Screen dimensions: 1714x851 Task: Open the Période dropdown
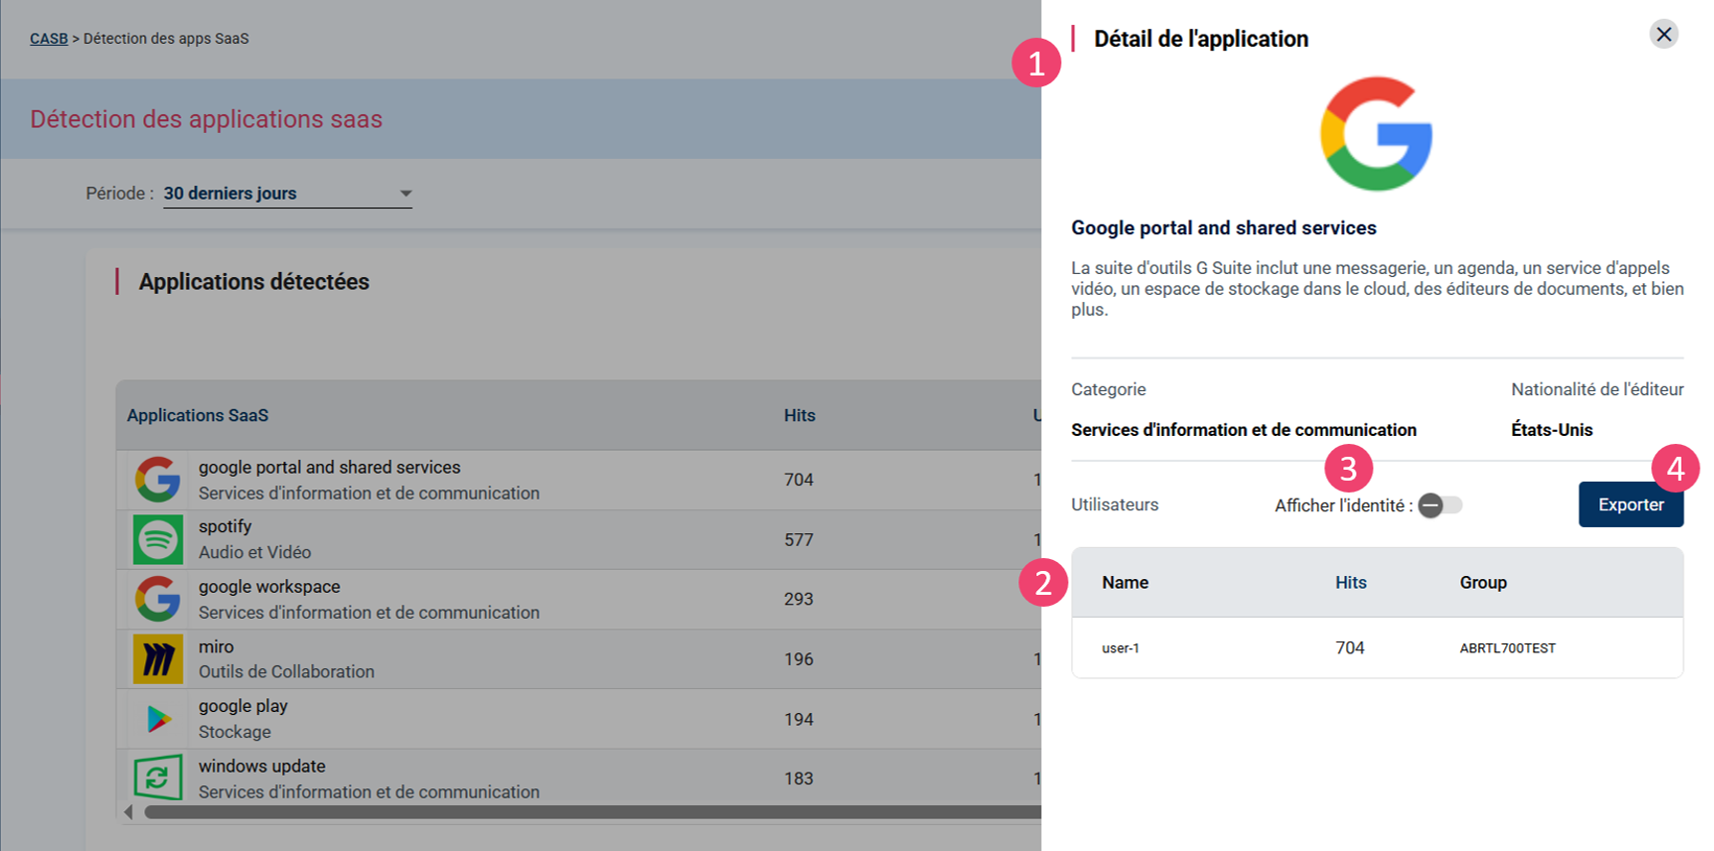(287, 194)
